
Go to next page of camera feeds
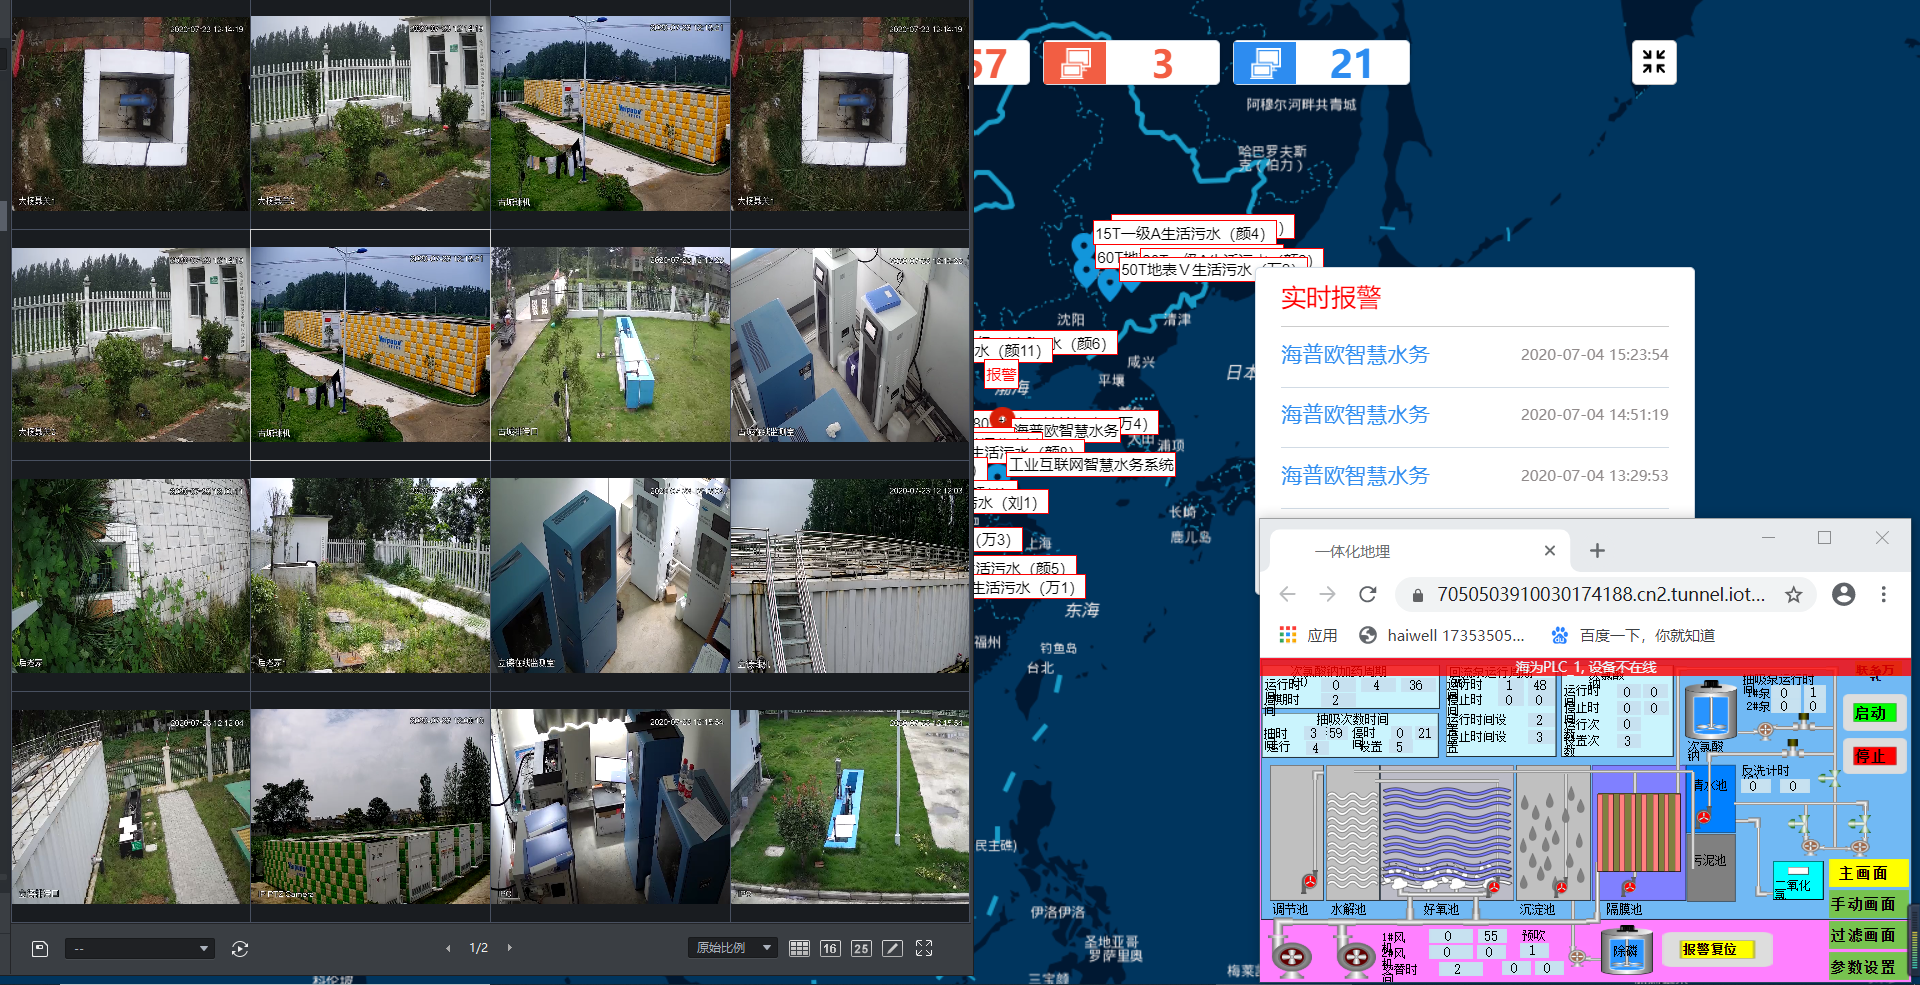click(x=510, y=948)
